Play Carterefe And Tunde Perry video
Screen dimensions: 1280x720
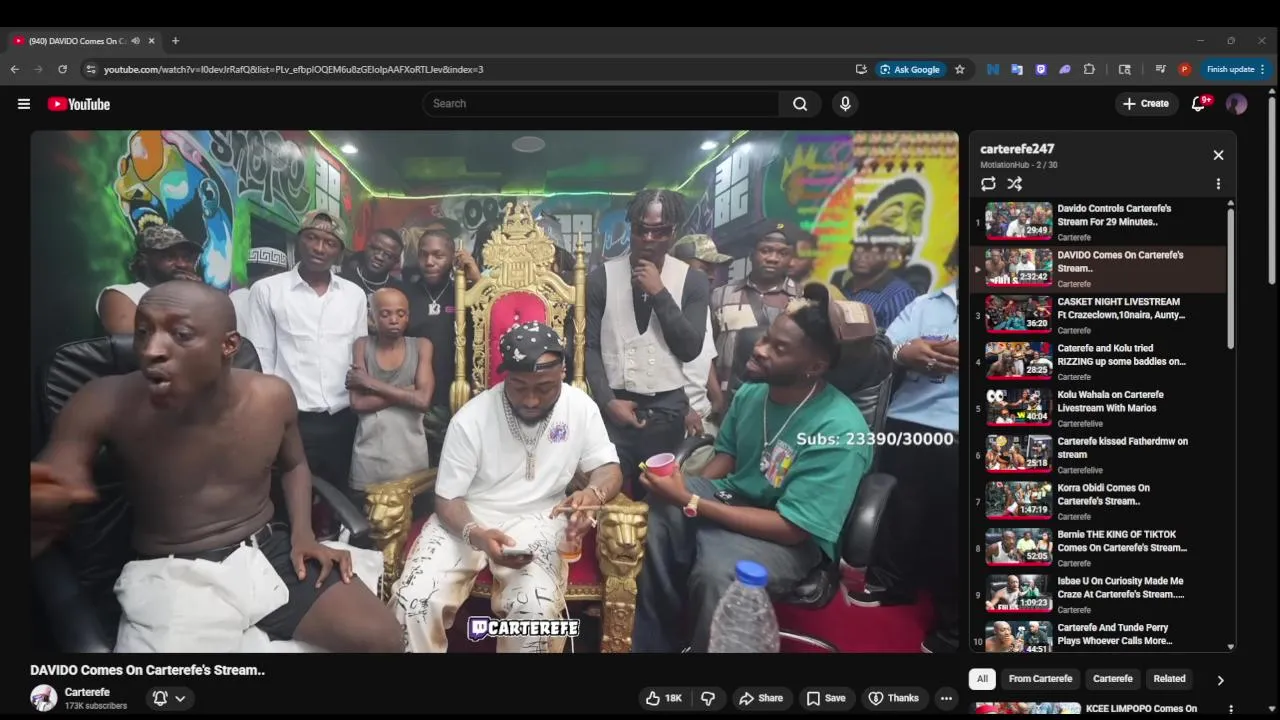tap(1097, 636)
